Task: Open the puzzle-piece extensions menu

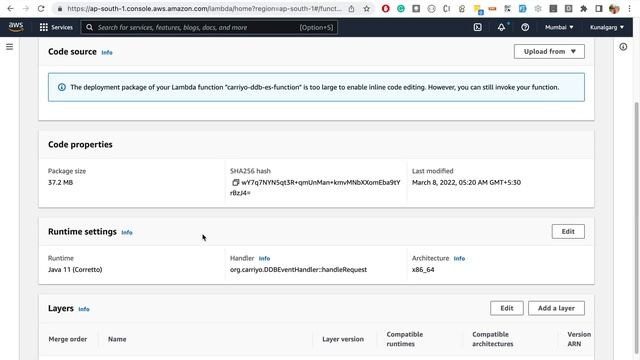Action: click(584, 9)
